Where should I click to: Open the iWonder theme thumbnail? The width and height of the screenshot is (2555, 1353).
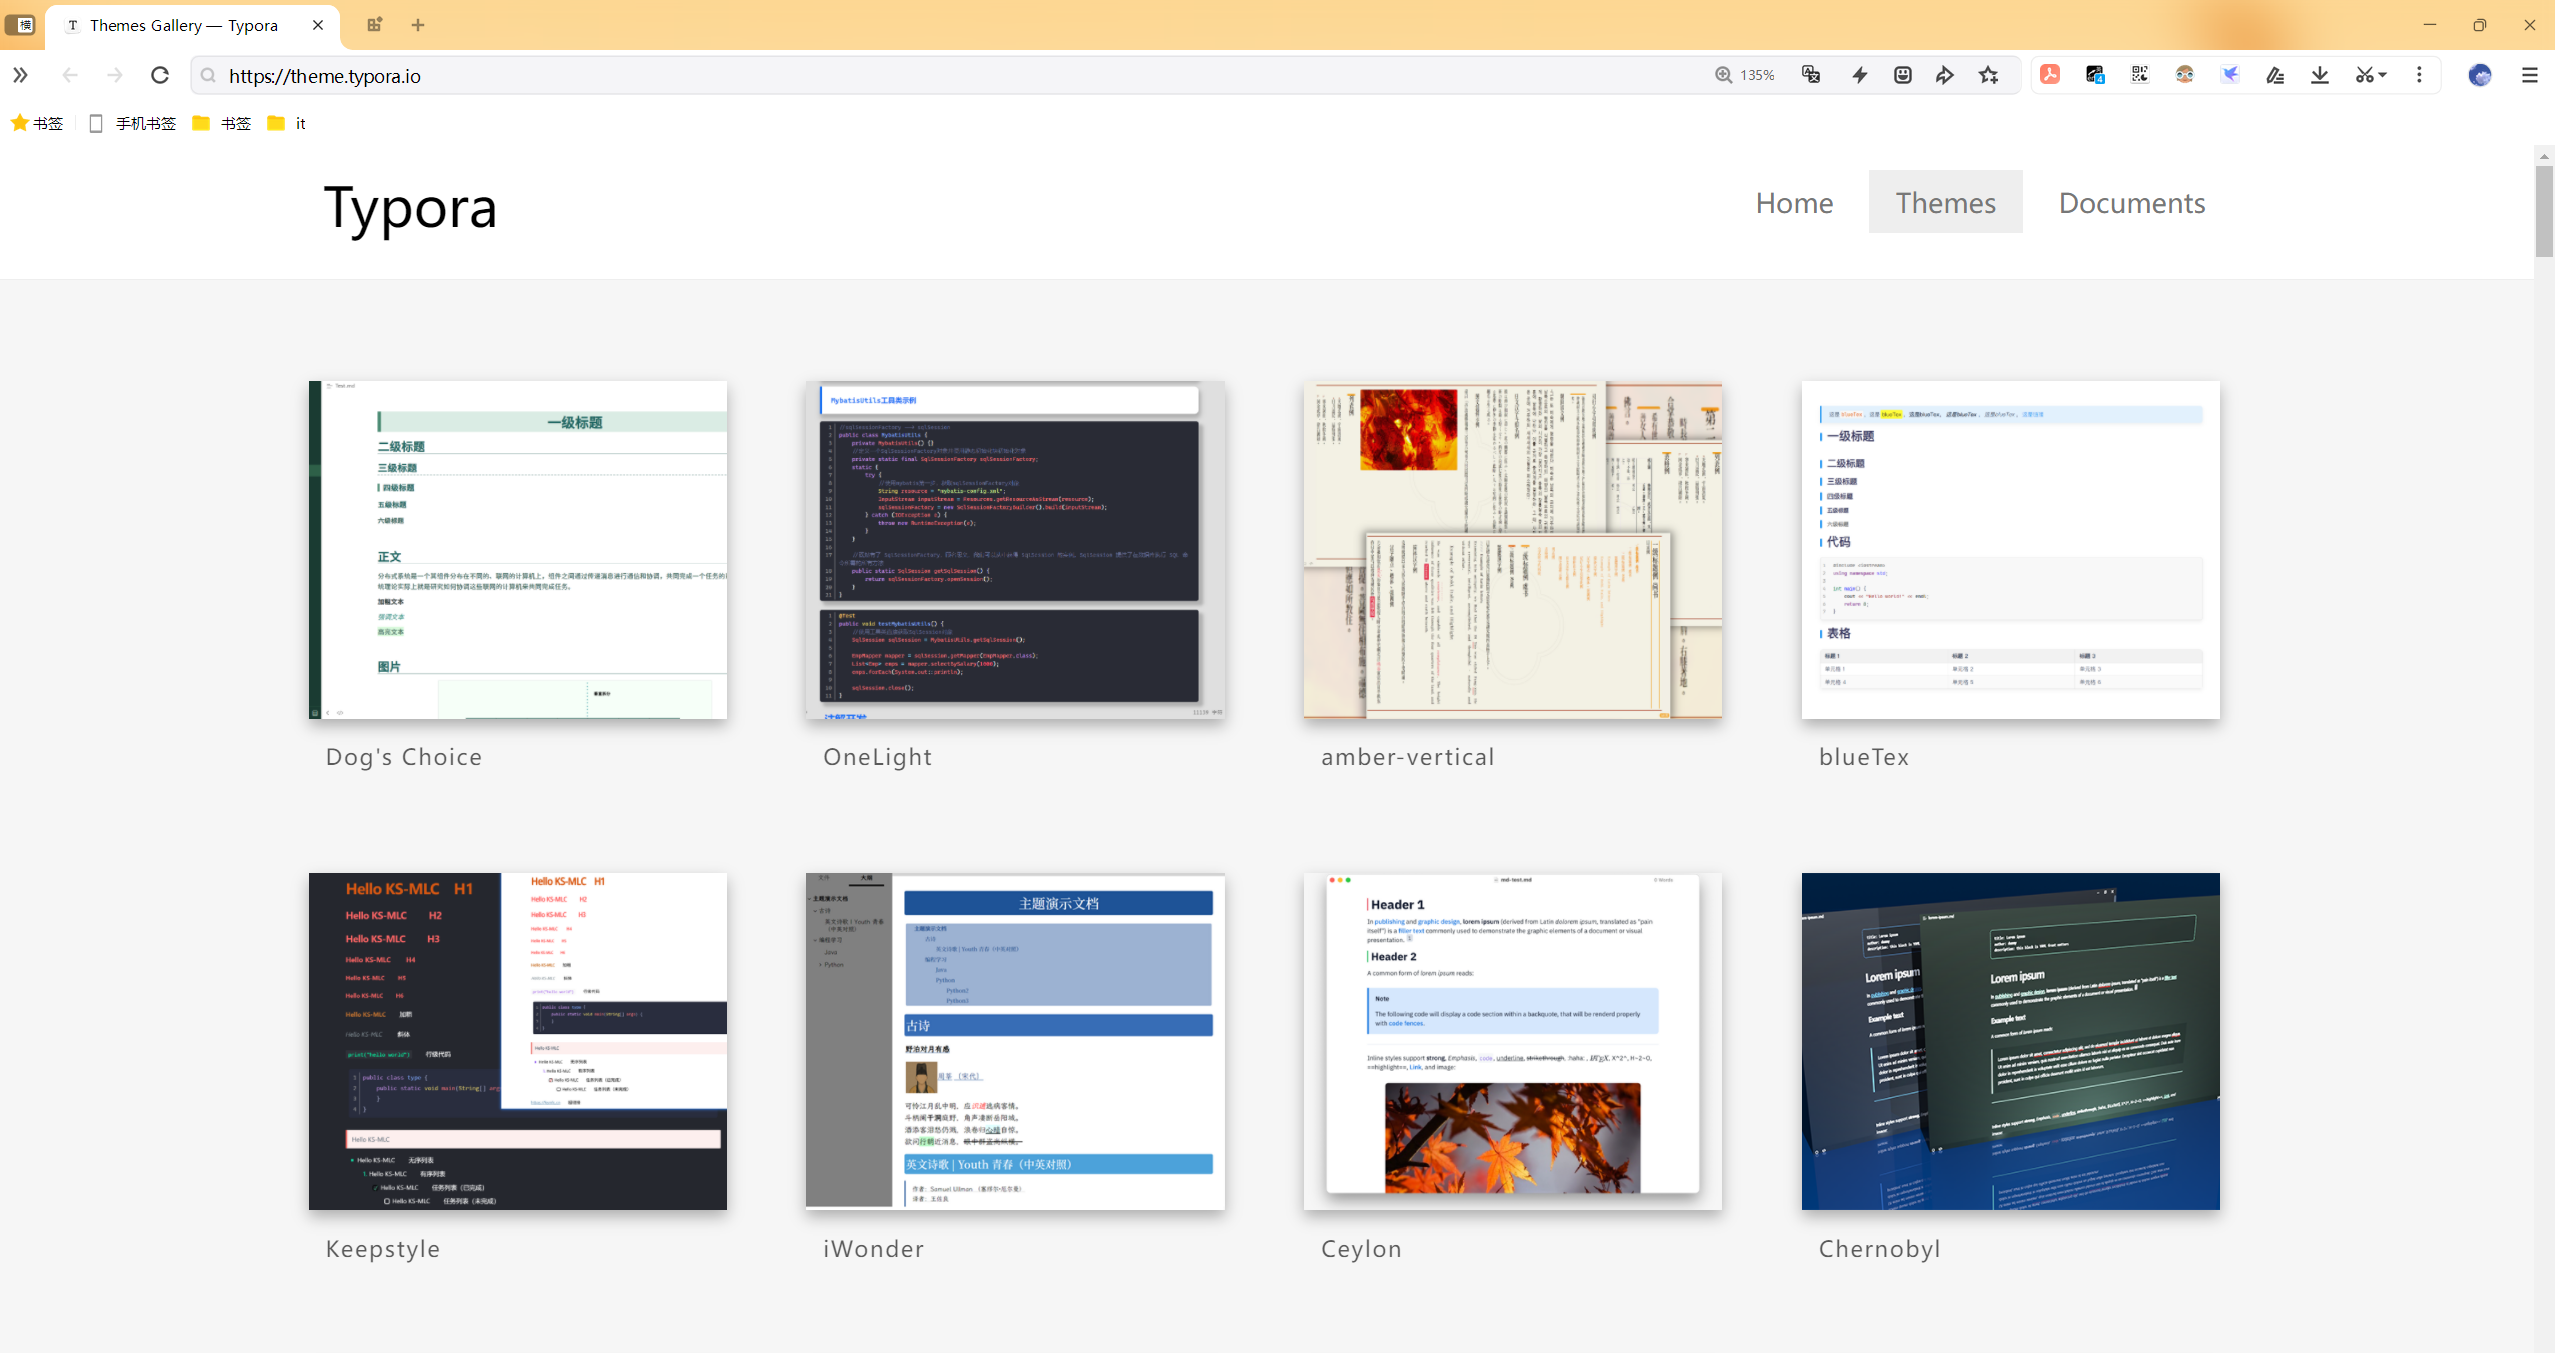point(1015,1041)
